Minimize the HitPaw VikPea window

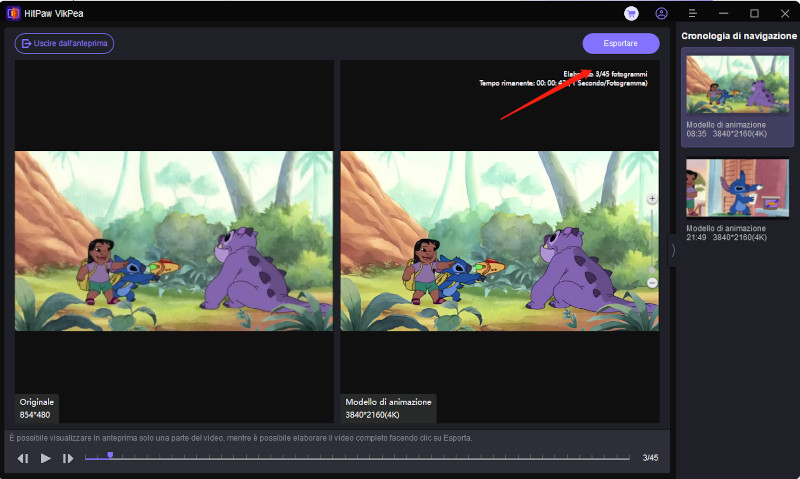pyautogui.click(x=723, y=14)
